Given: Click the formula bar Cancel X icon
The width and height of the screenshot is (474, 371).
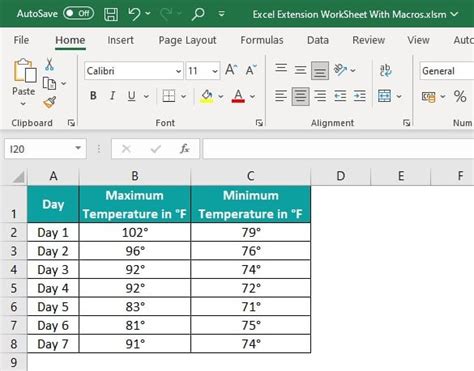Looking at the screenshot, I should tap(126, 149).
